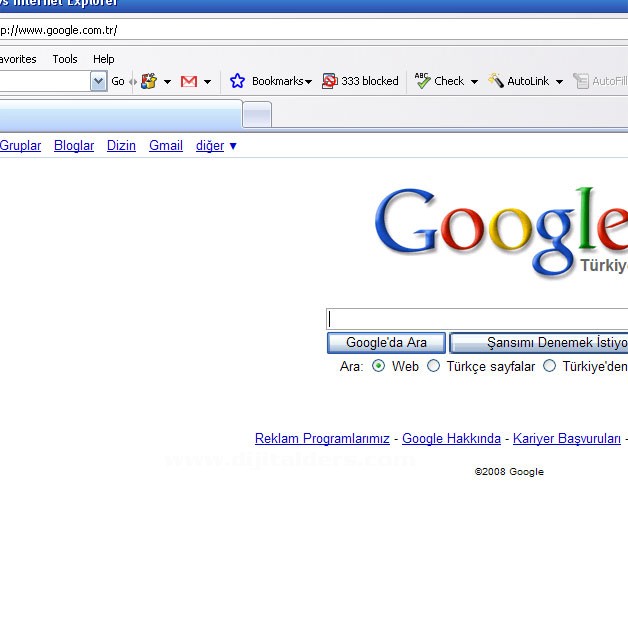Click the Google Türkiye logo
628x622 pixels.
tap(501, 232)
